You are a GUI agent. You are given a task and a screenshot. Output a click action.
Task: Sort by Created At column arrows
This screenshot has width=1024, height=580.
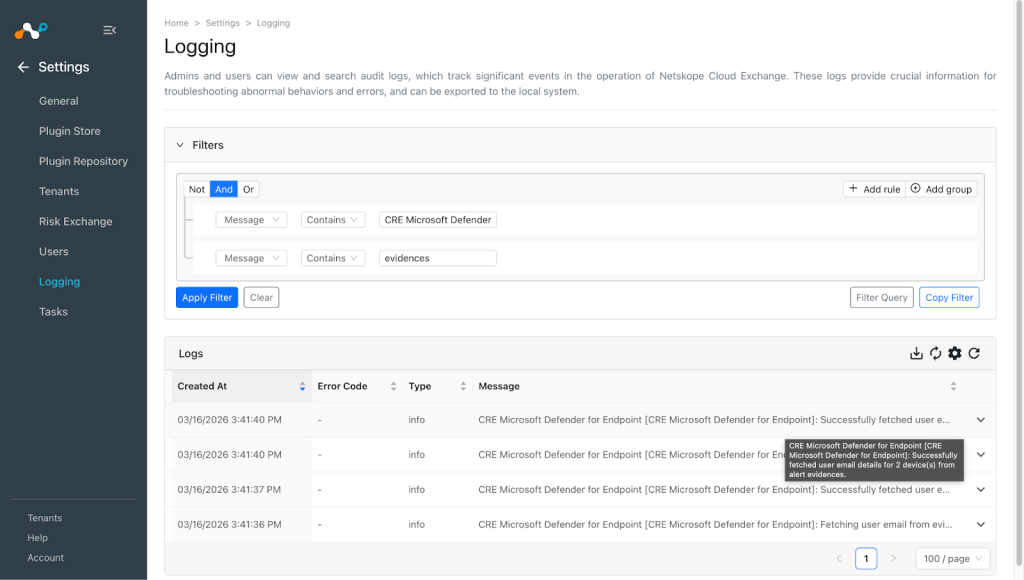(x=302, y=387)
